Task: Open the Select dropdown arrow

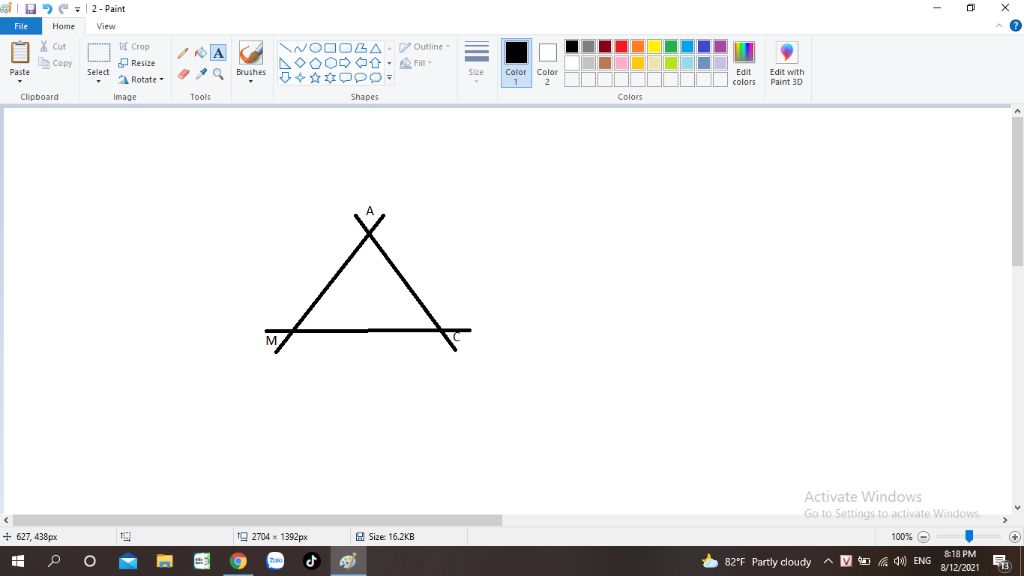Action: coord(99,81)
